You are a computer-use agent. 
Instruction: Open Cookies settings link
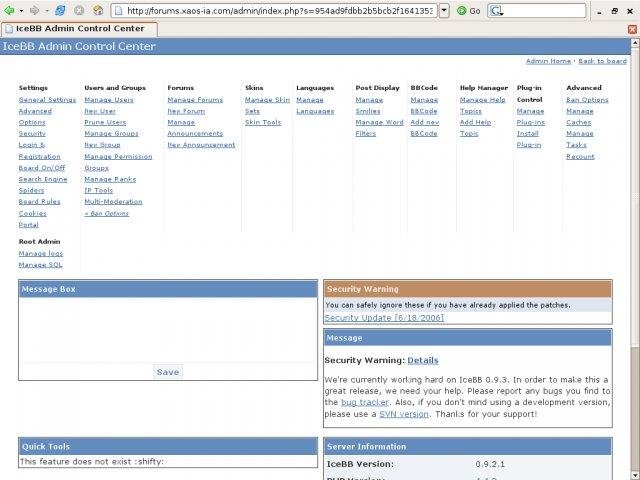32,213
